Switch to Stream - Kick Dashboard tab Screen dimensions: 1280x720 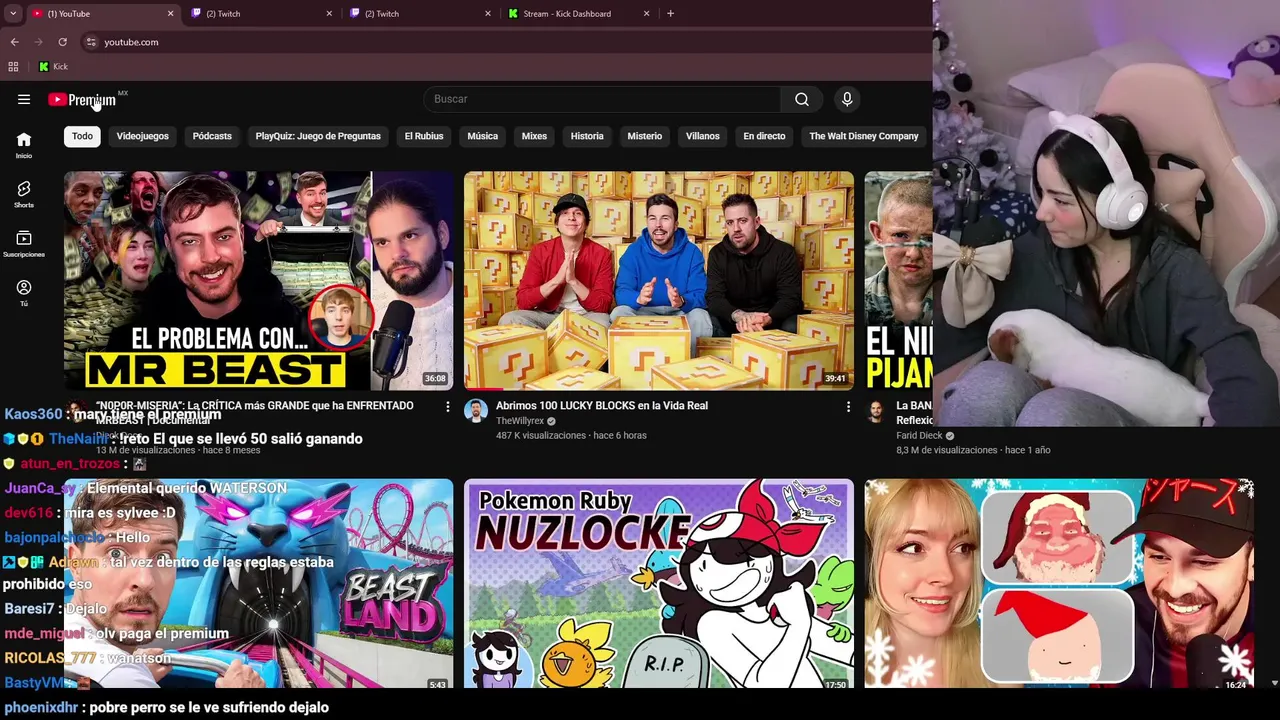pyautogui.click(x=580, y=14)
